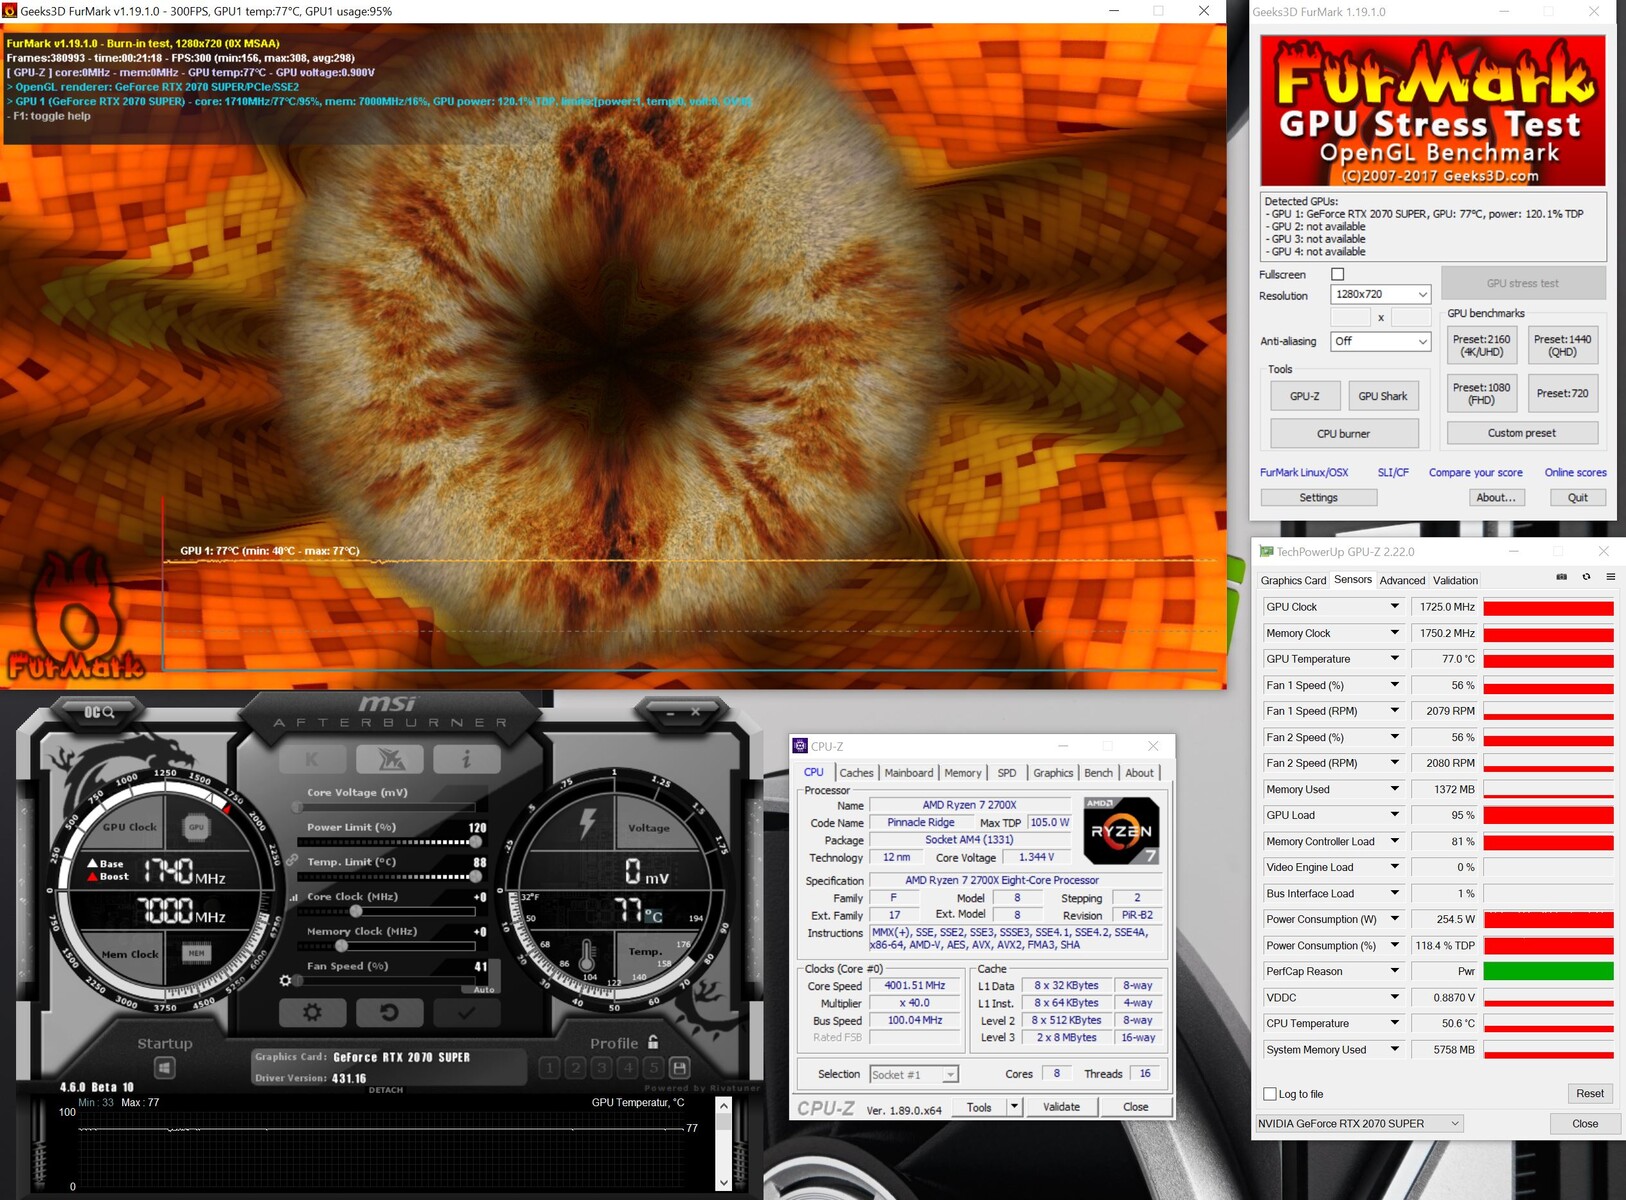The width and height of the screenshot is (1626, 1200).
Task: Click Afterburner reset-to-defaults arrow button
Action: pyautogui.click(x=389, y=1012)
